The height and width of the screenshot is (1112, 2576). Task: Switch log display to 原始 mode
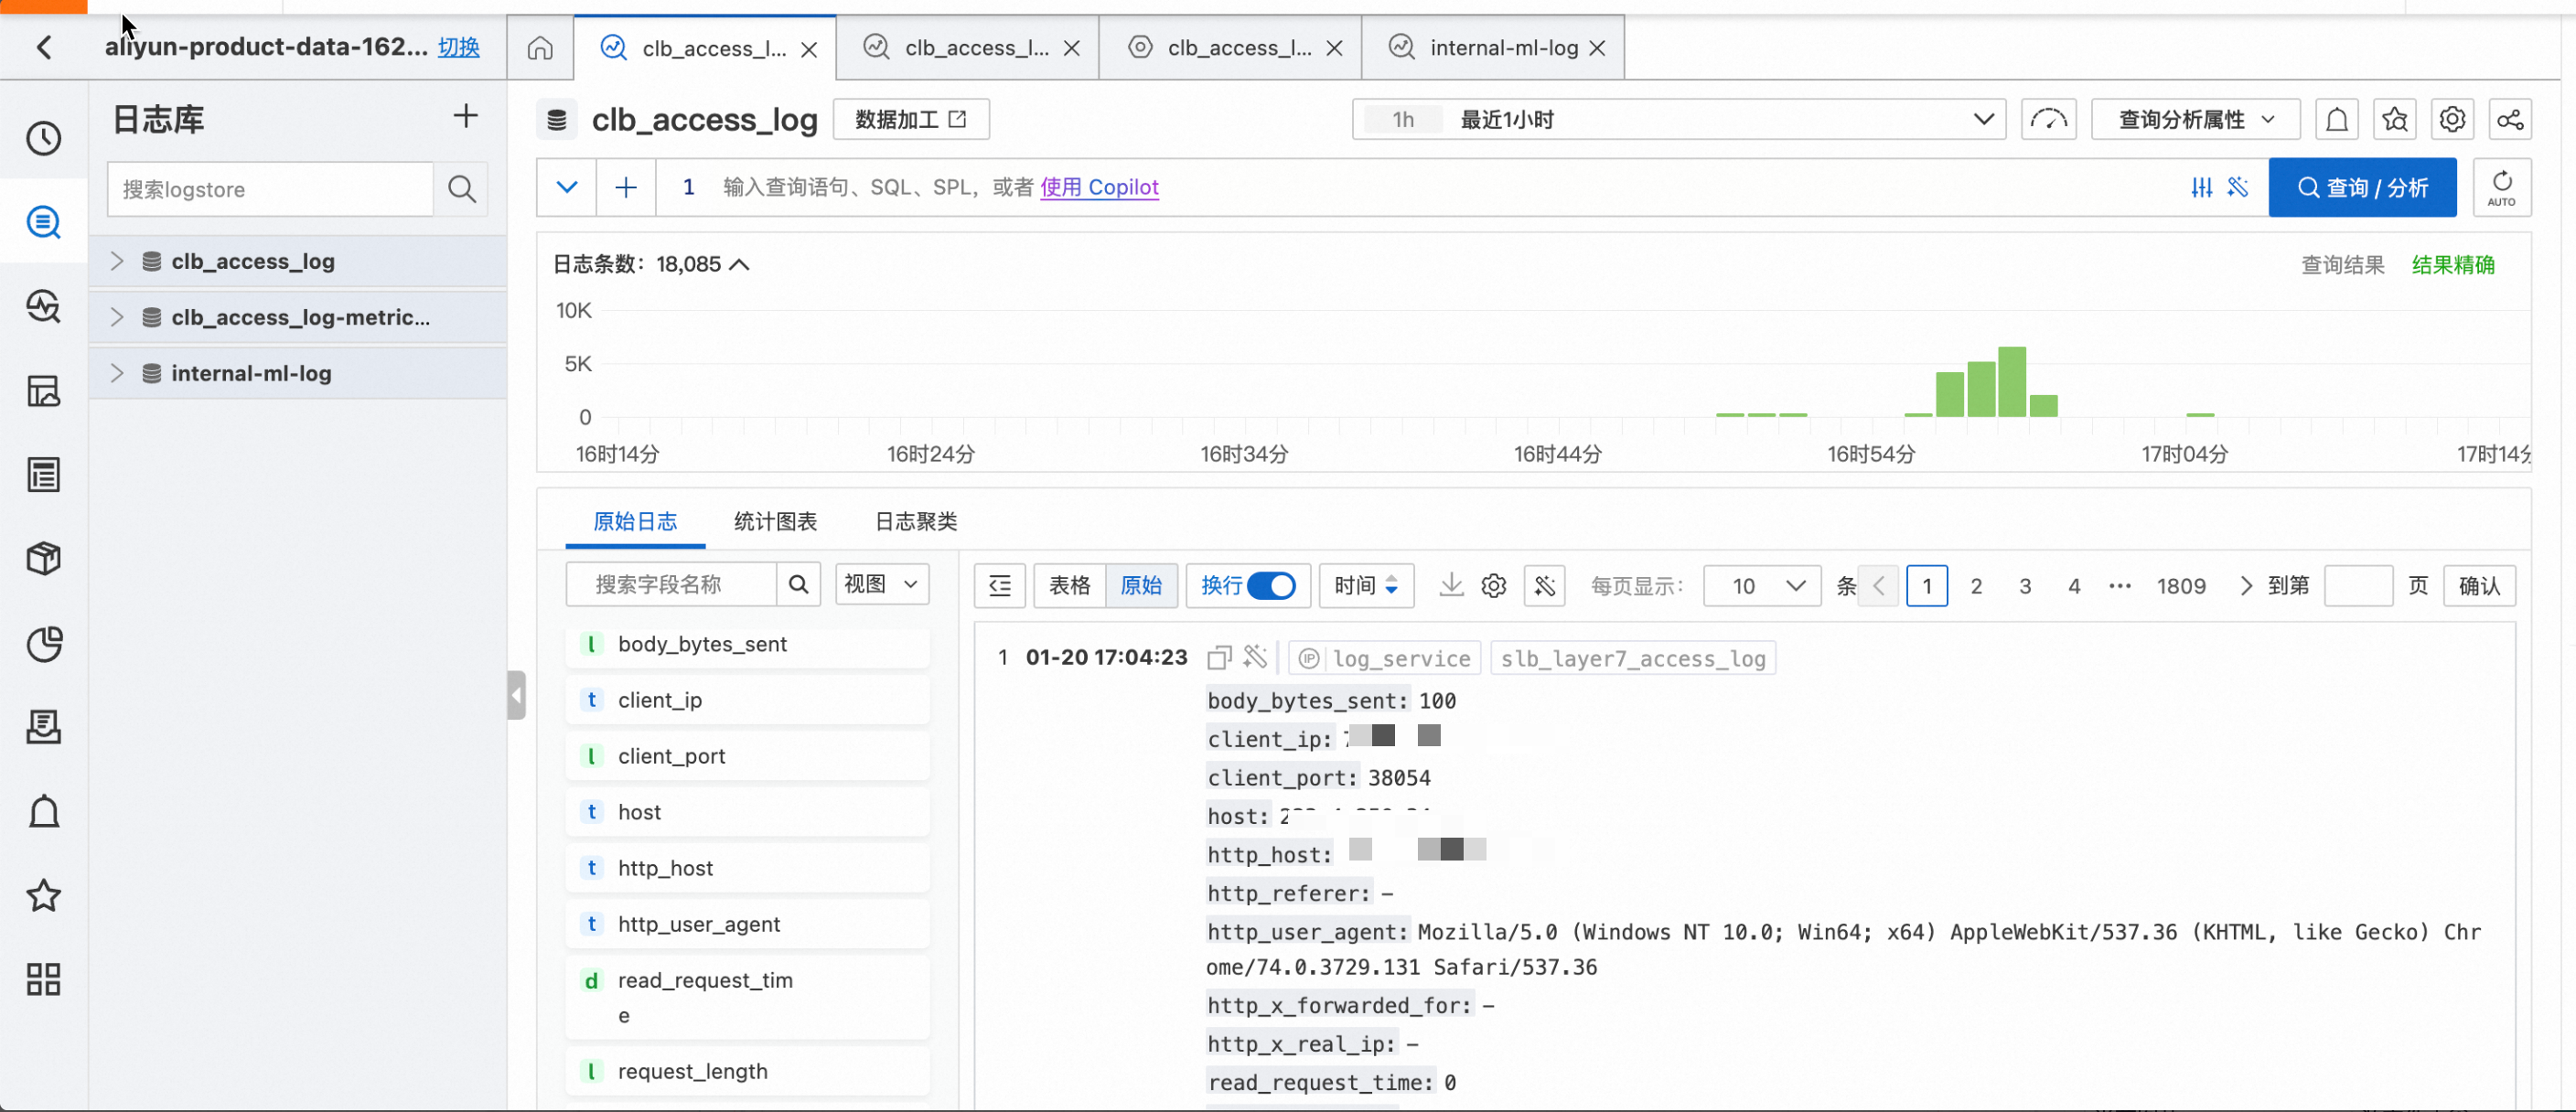1141,585
